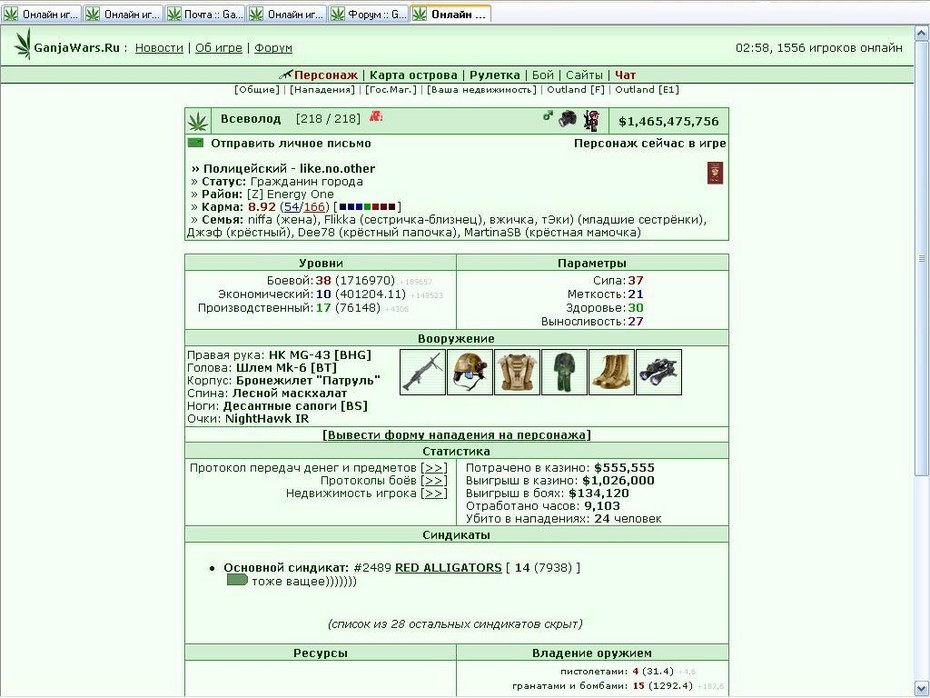Image resolution: width=930 pixels, height=698 pixels.
Task: Click positive karma count 54
Action: click(x=291, y=207)
